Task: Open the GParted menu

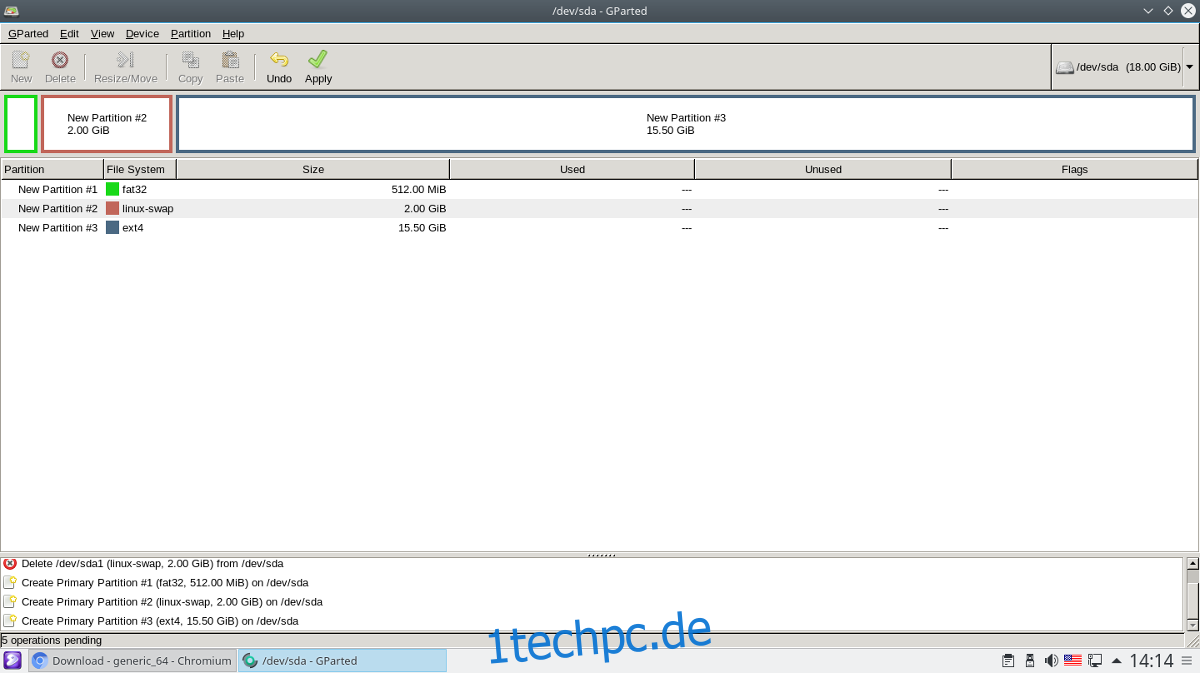Action: click(x=28, y=33)
